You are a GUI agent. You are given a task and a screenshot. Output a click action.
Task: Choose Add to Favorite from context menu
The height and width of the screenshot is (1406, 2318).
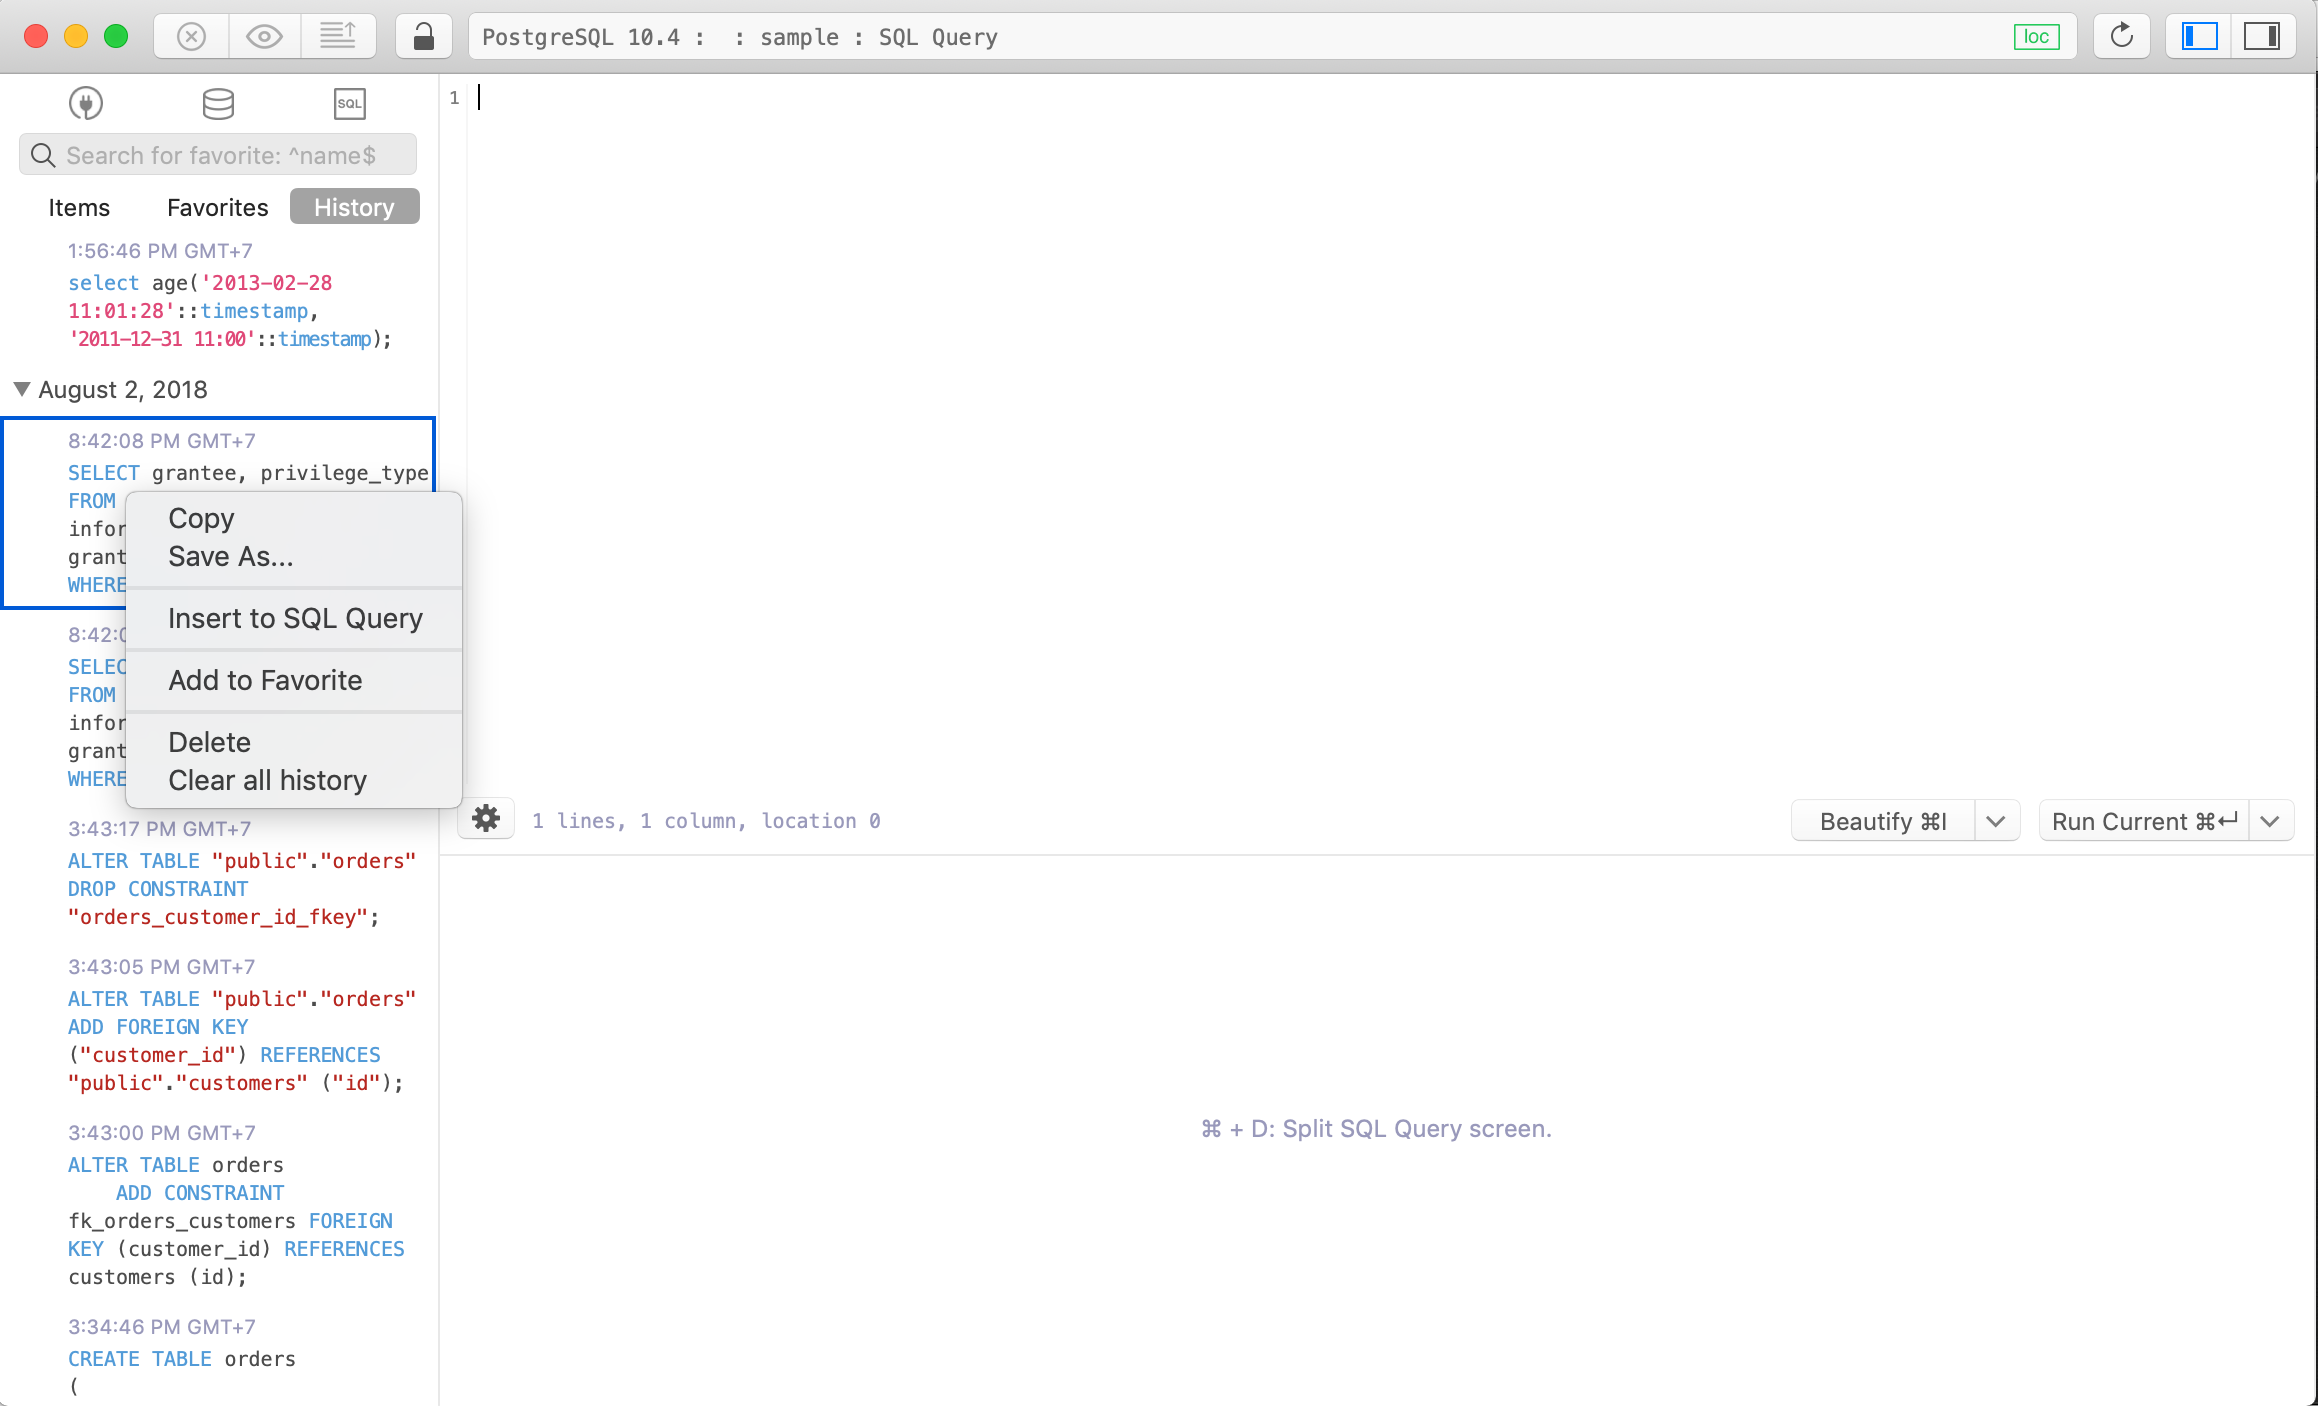[x=265, y=680]
